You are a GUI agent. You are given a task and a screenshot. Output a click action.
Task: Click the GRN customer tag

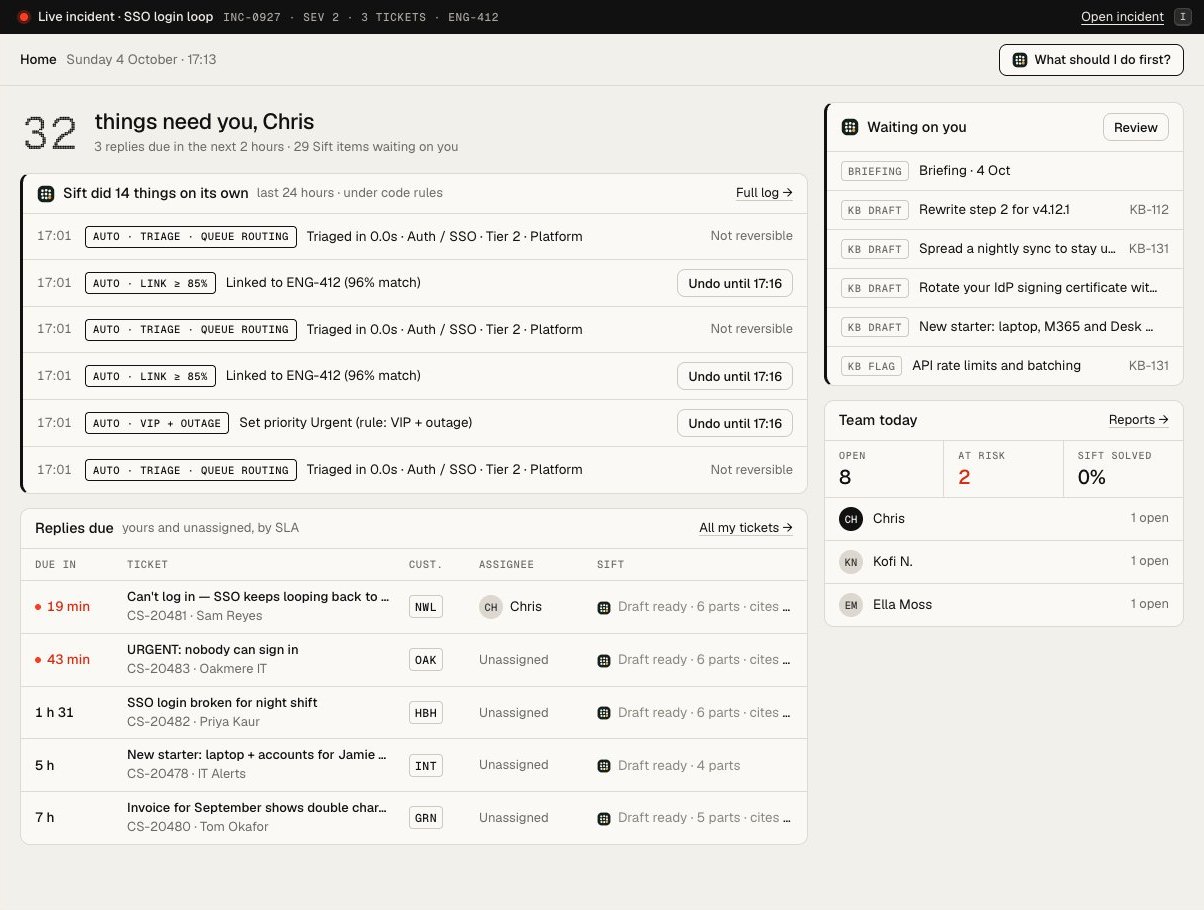[x=425, y=818]
